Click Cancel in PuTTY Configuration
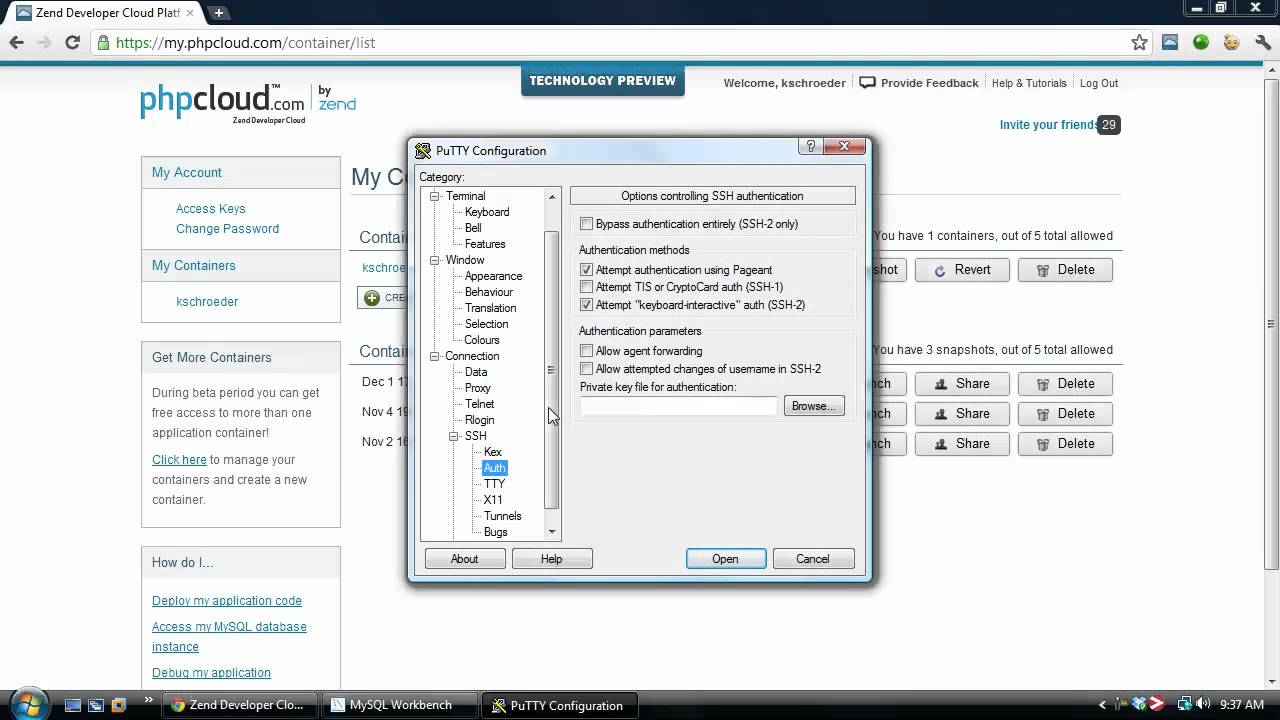1280x720 pixels. 813,559
